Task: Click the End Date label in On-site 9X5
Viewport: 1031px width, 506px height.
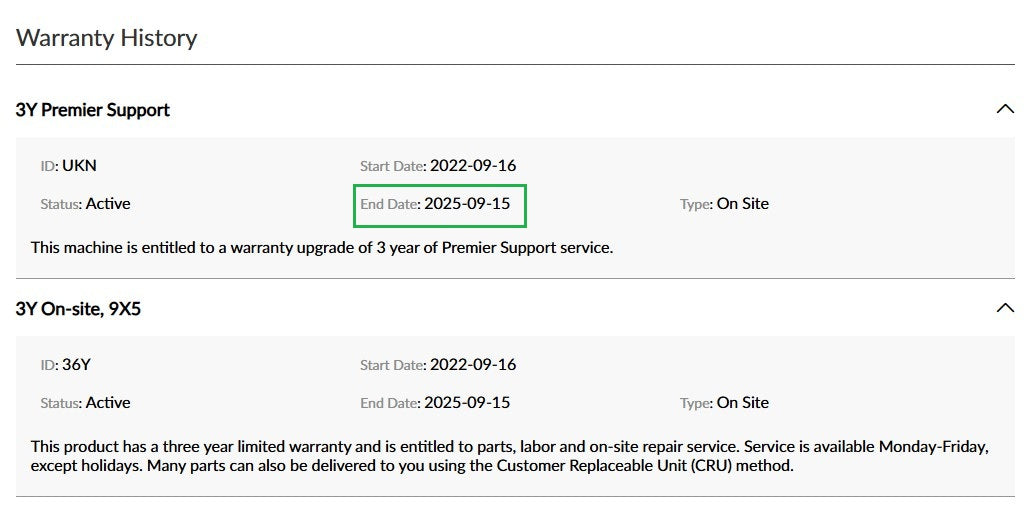Action: click(x=389, y=403)
